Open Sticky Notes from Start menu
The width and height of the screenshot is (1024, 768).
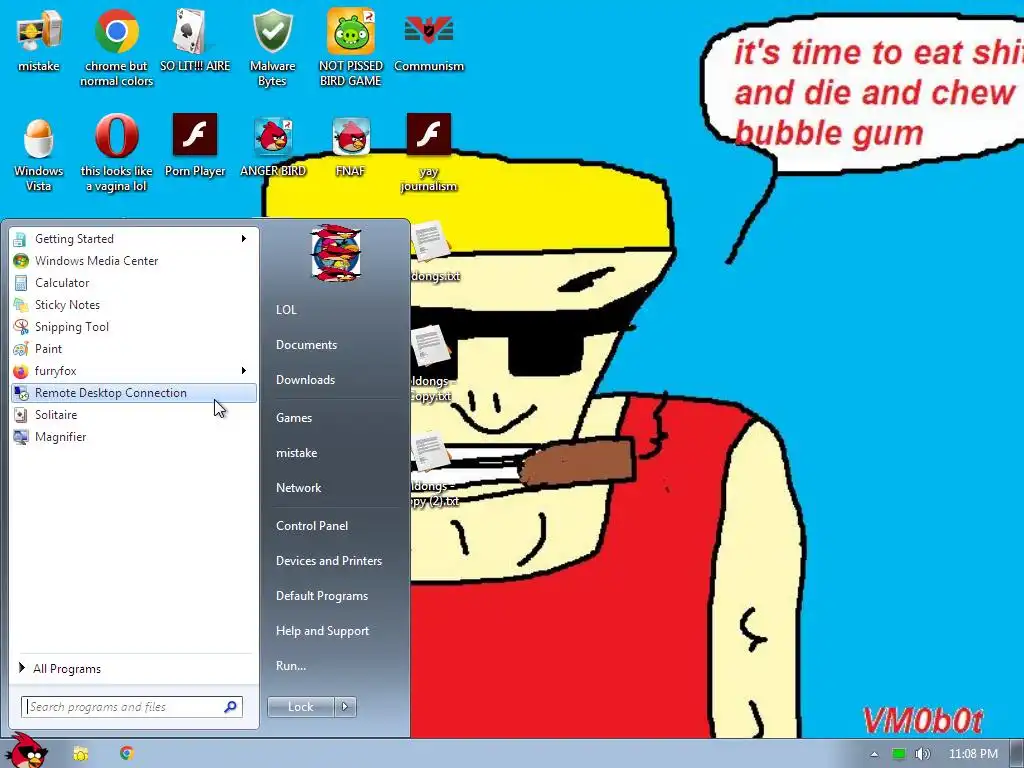point(134,305)
